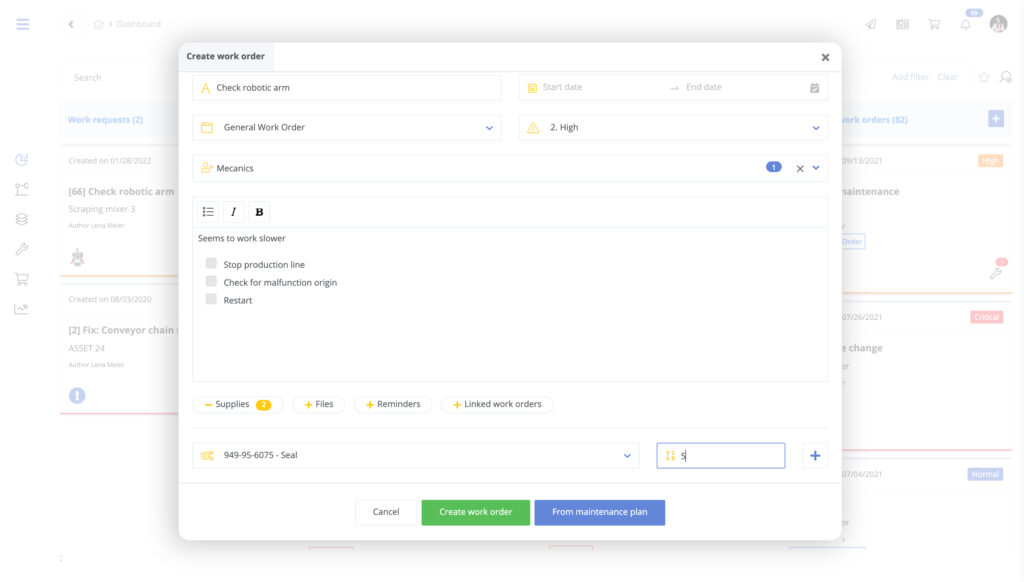Tick the Restart checkbox
Image resolution: width=1024 pixels, height=582 pixels.
coord(211,299)
